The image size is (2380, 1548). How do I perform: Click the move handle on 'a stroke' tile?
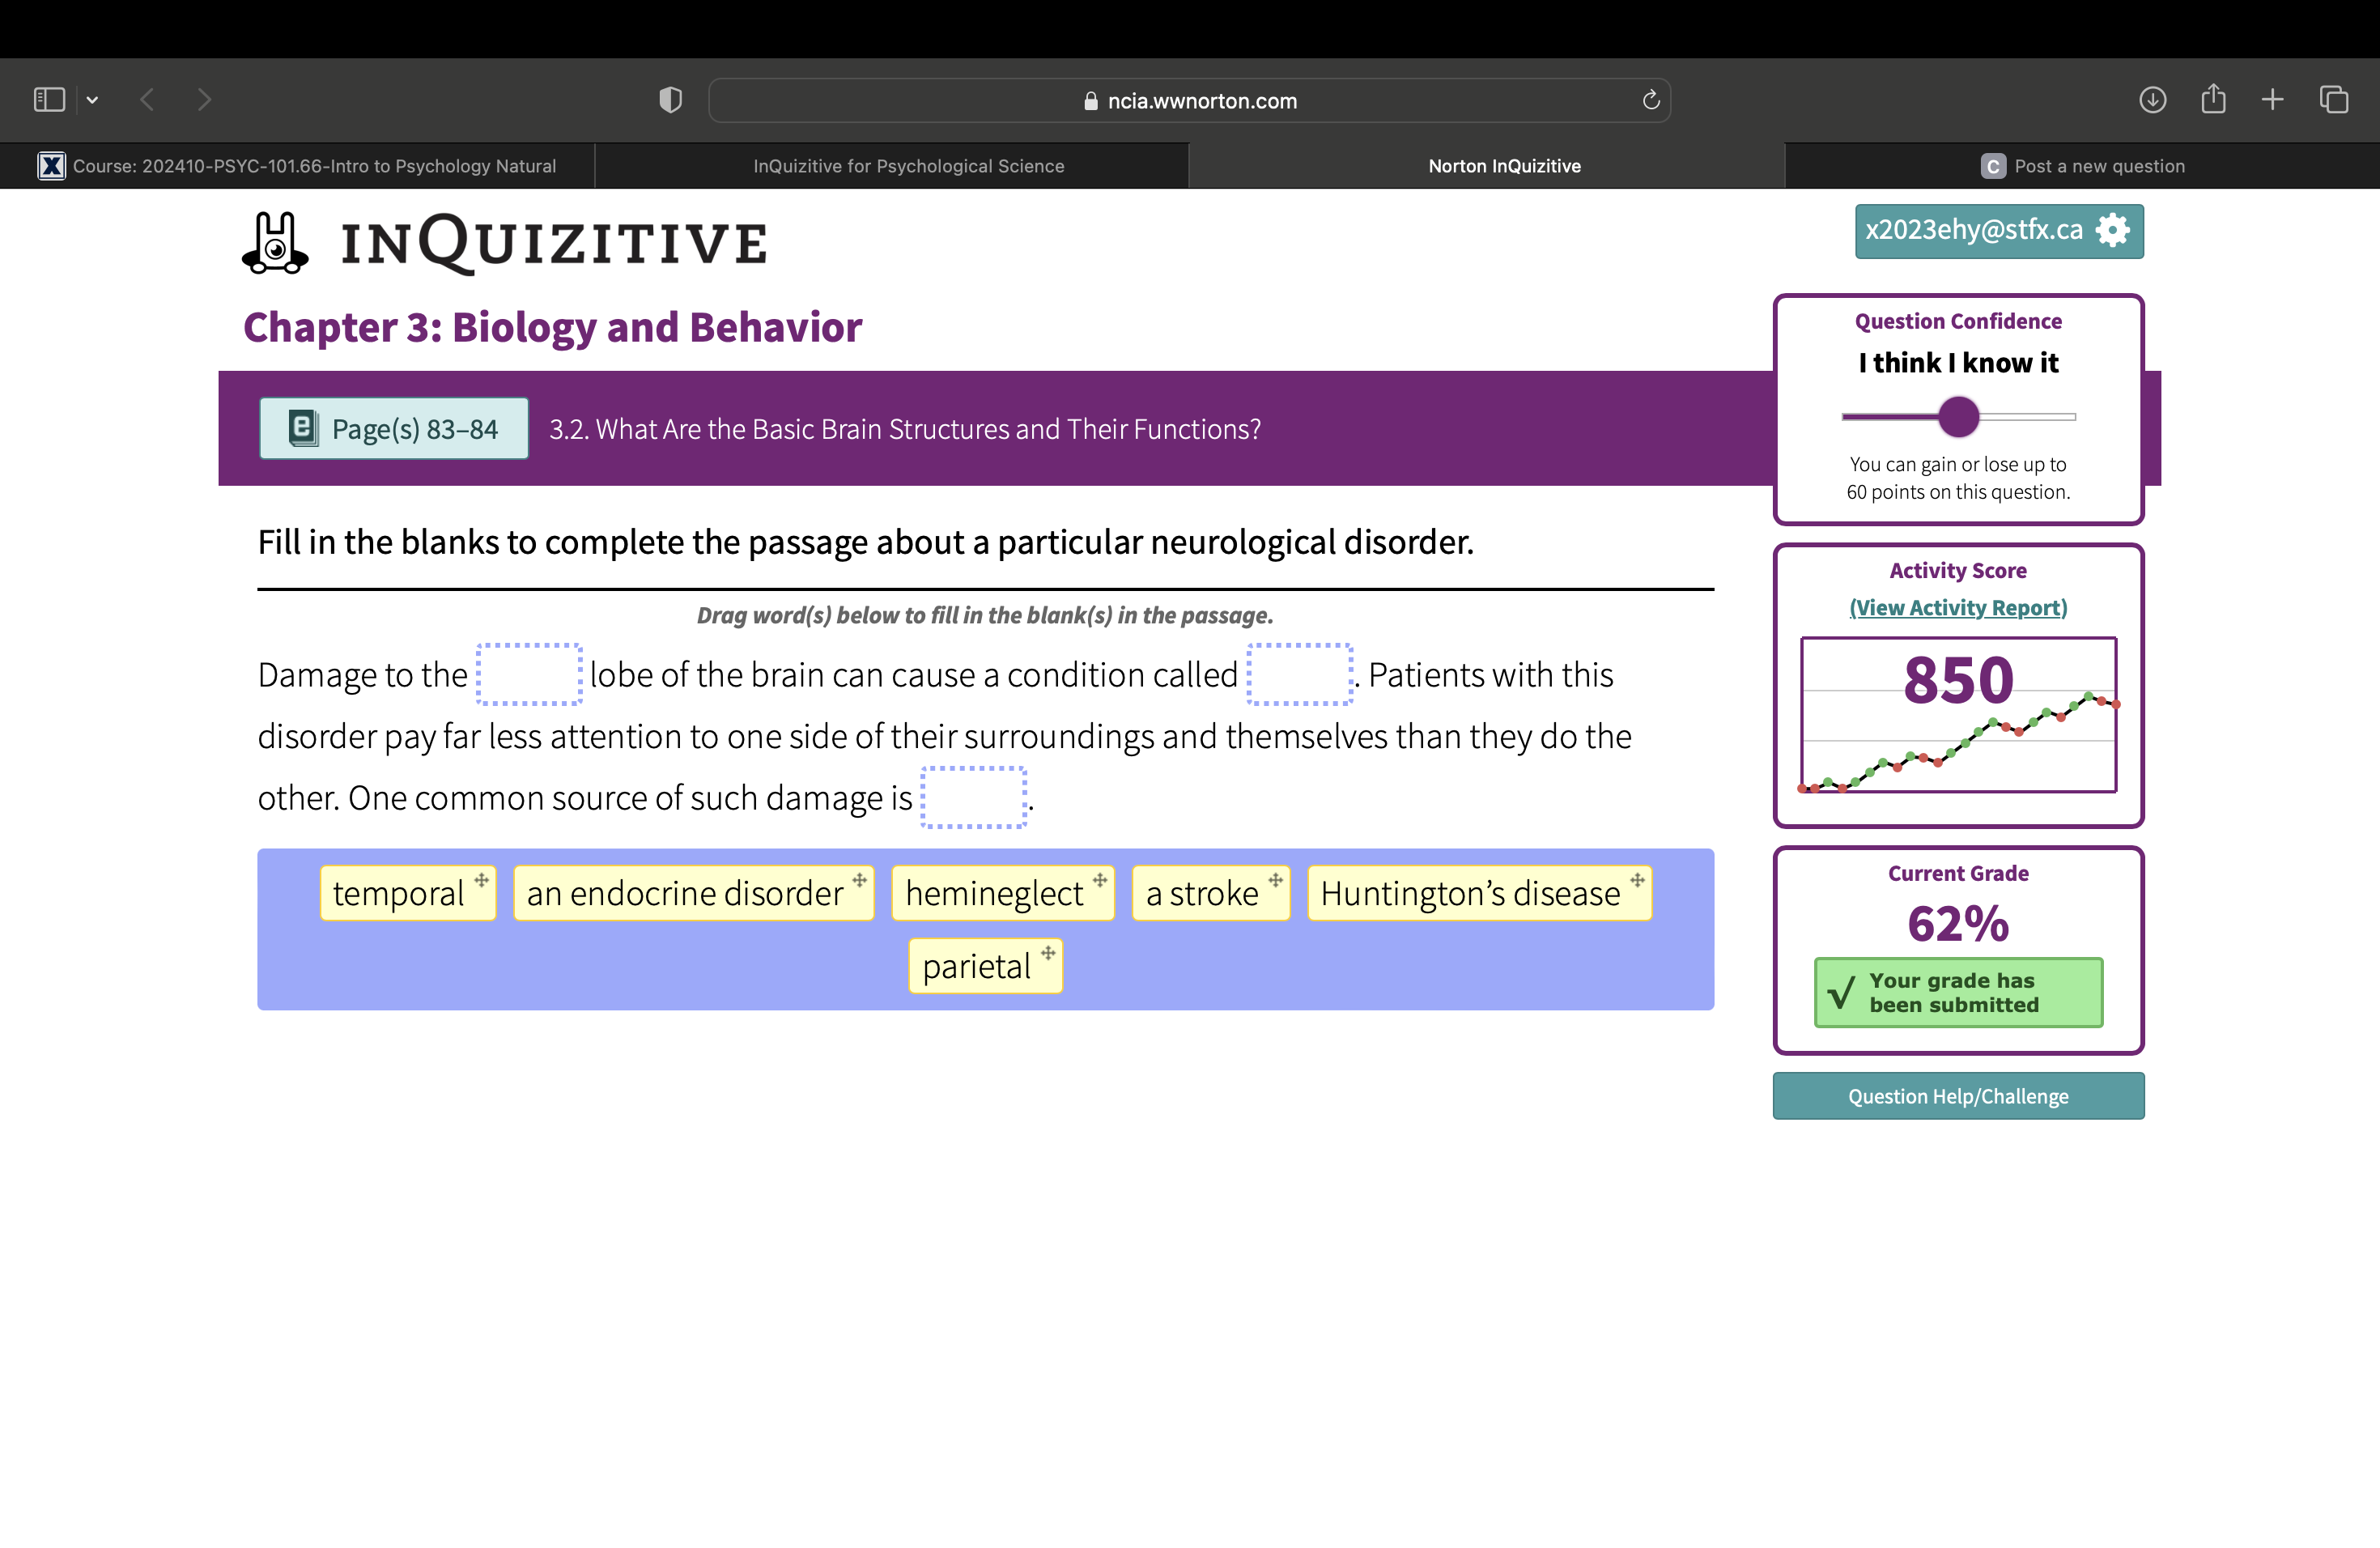coord(1275,880)
